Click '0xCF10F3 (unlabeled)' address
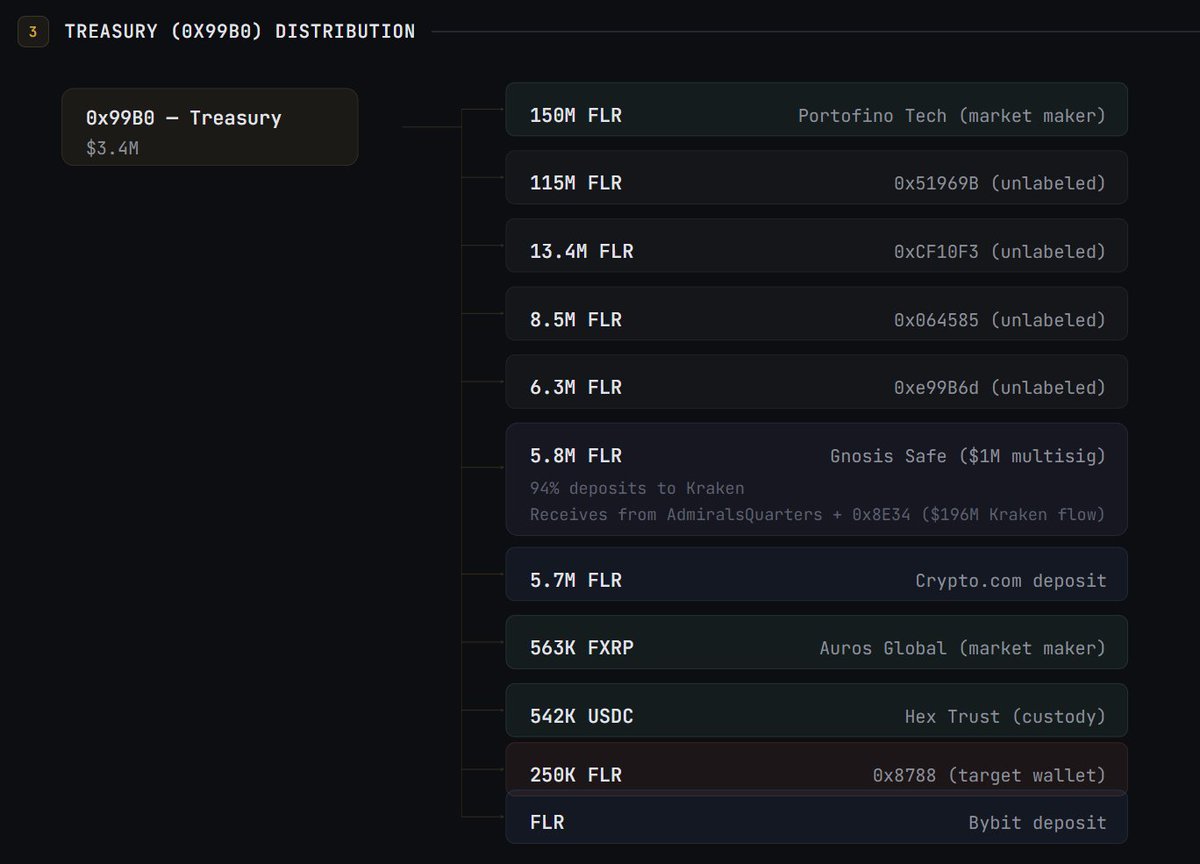 [x=1000, y=252]
